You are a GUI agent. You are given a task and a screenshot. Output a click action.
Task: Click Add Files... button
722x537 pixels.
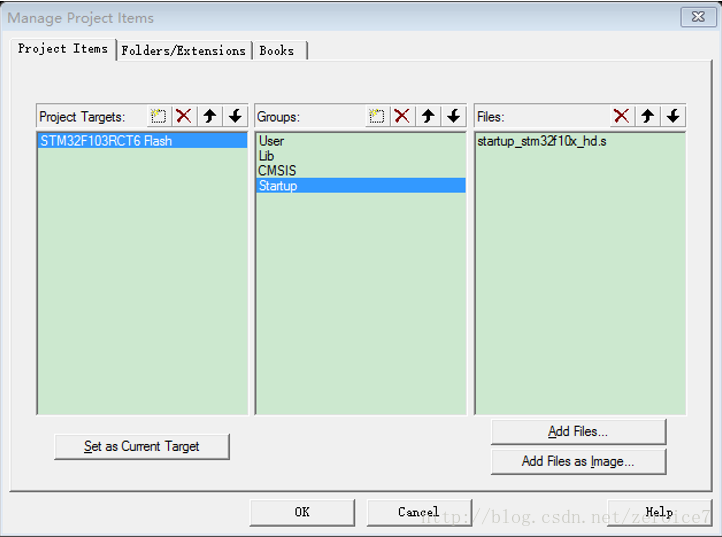[578, 432]
